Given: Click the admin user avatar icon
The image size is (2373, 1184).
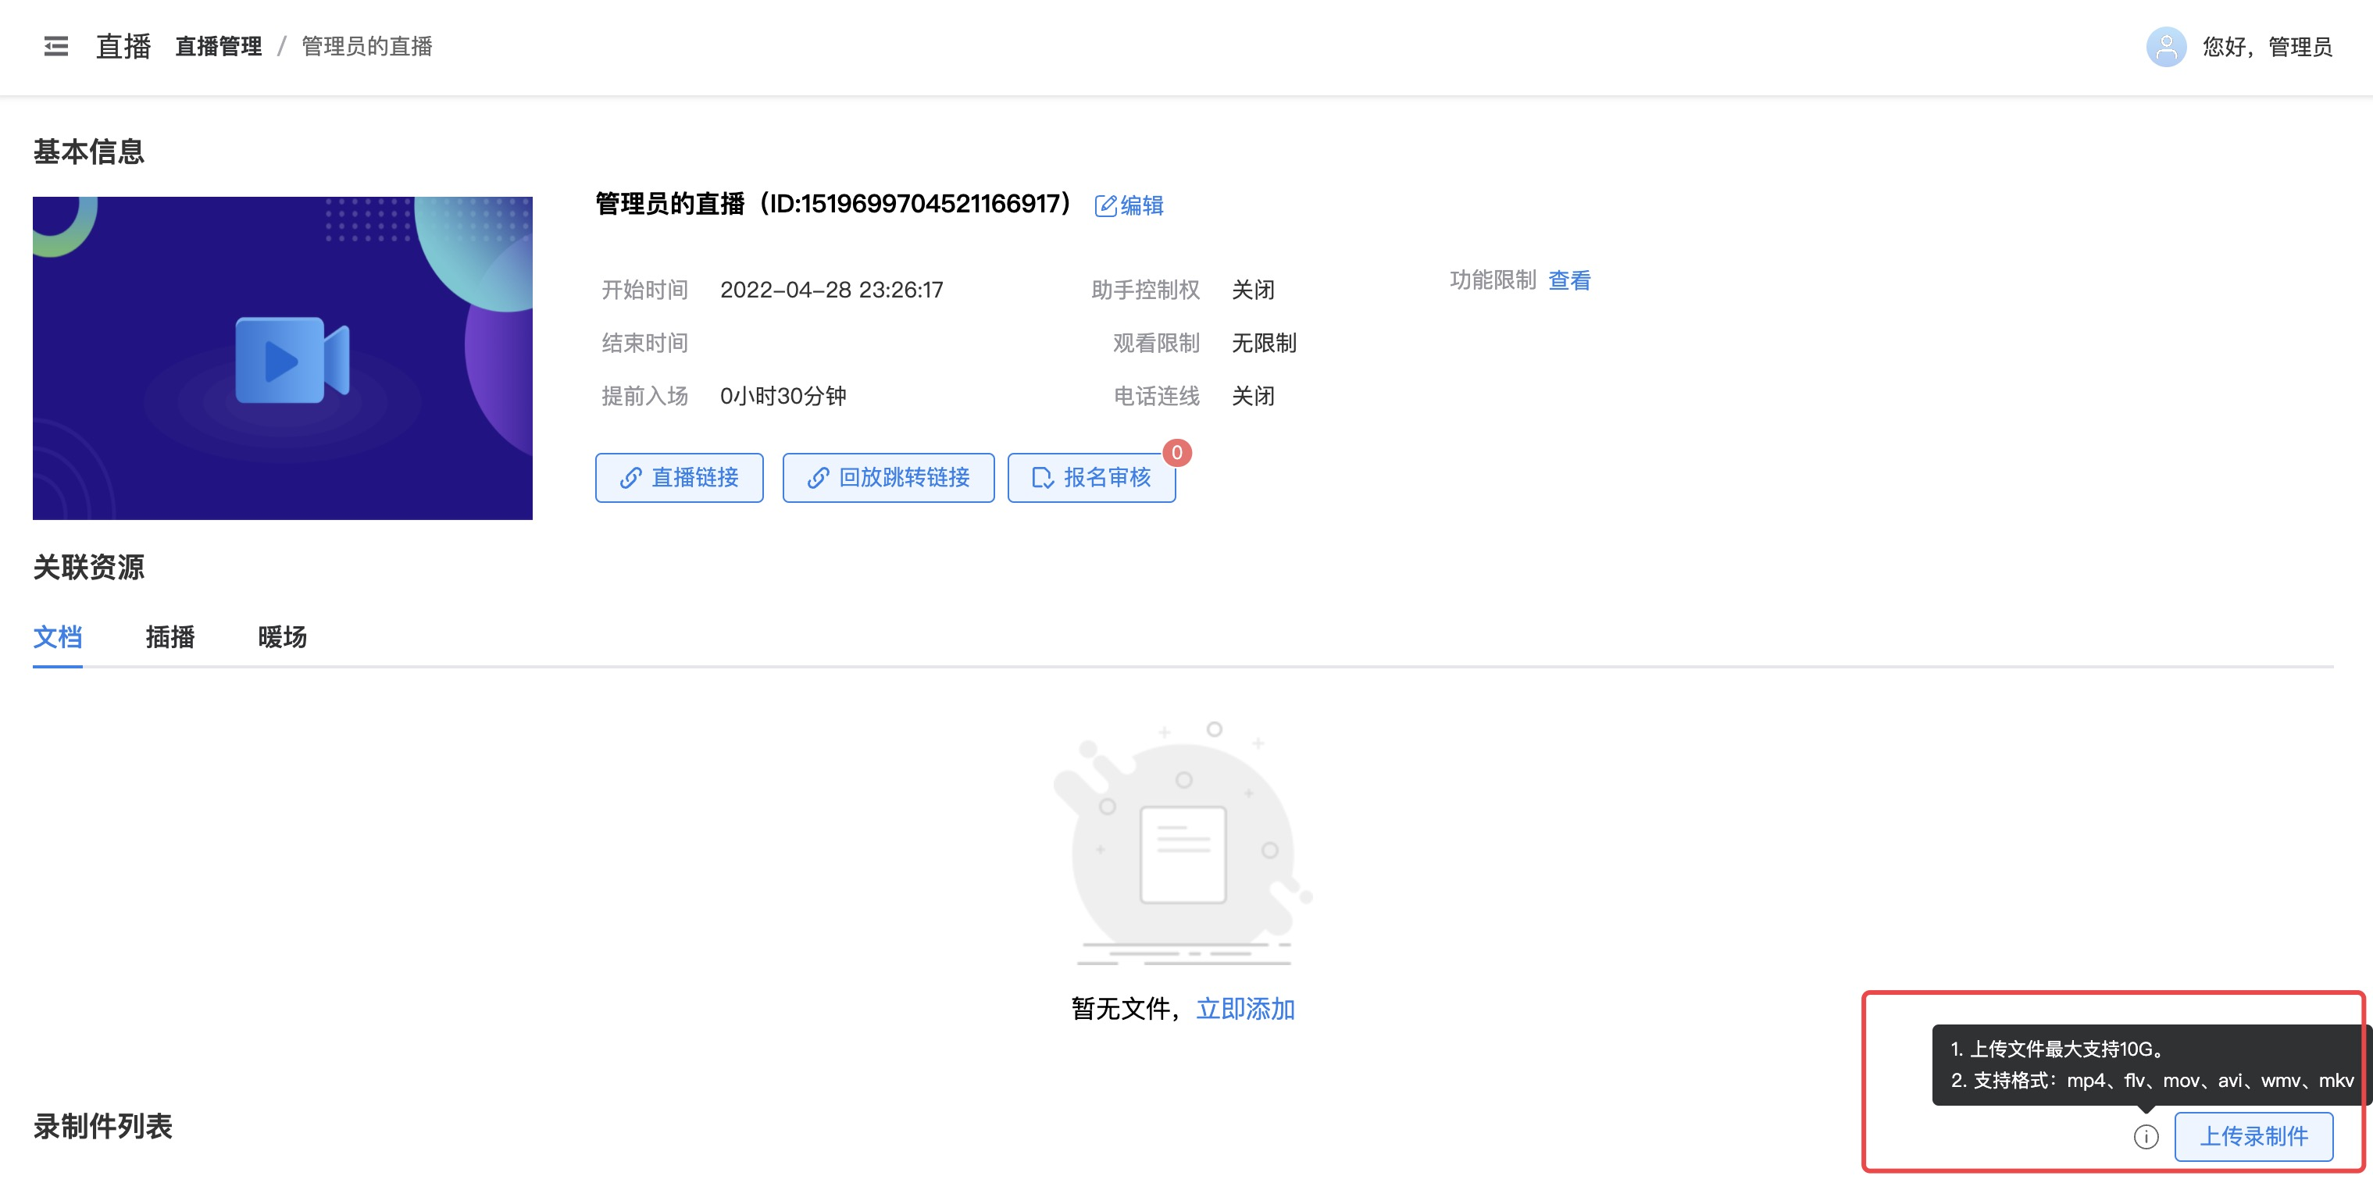Looking at the screenshot, I should tap(2165, 46).
